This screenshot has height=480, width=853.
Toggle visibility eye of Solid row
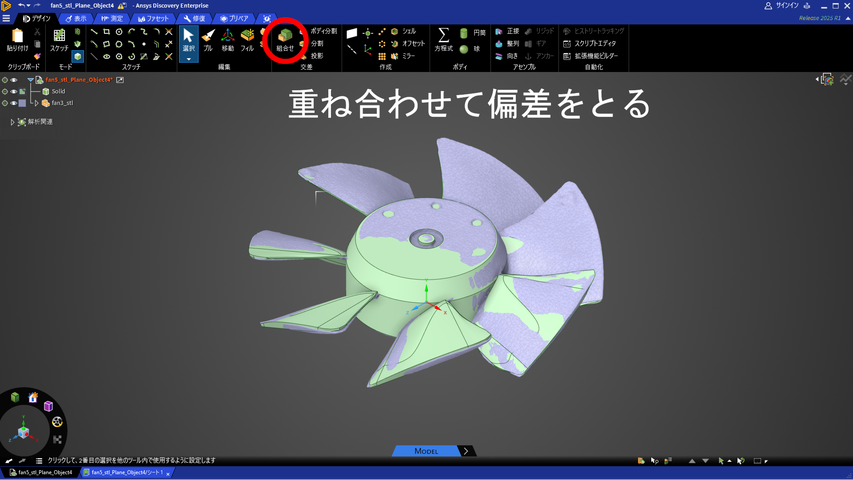pyautogui.click(x=14, y=91)
